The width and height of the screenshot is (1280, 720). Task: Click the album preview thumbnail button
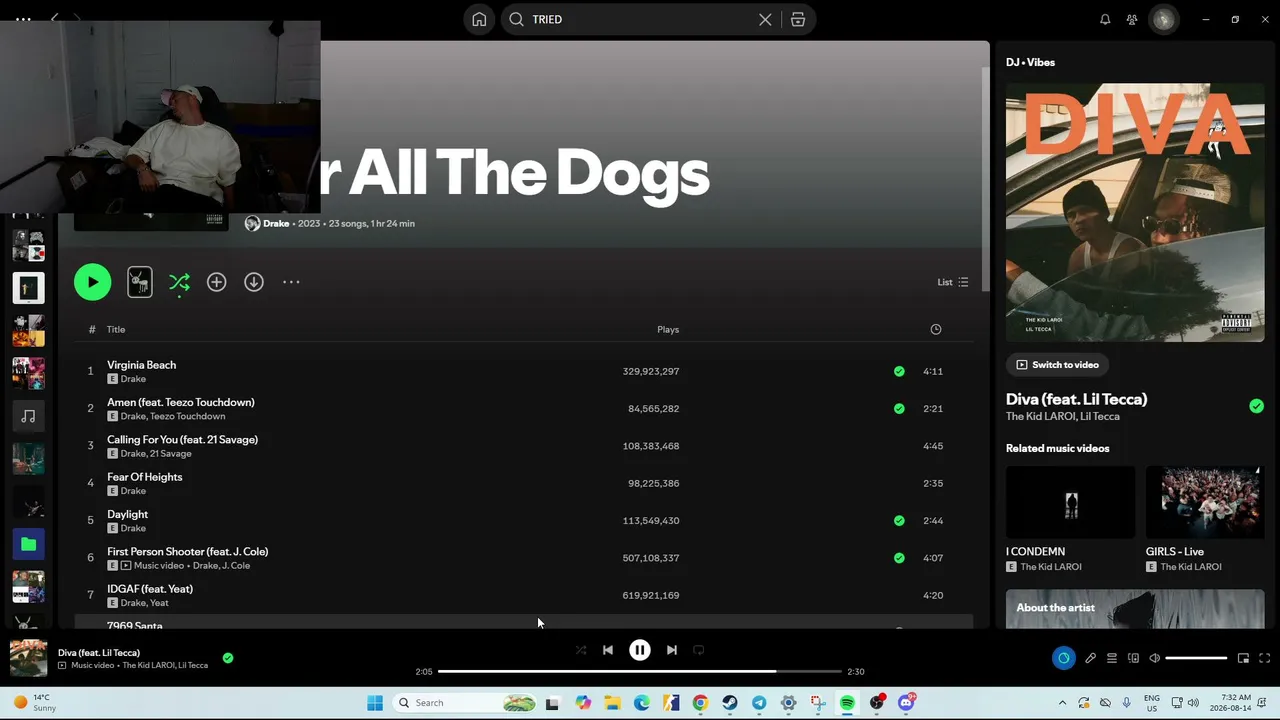140,282
